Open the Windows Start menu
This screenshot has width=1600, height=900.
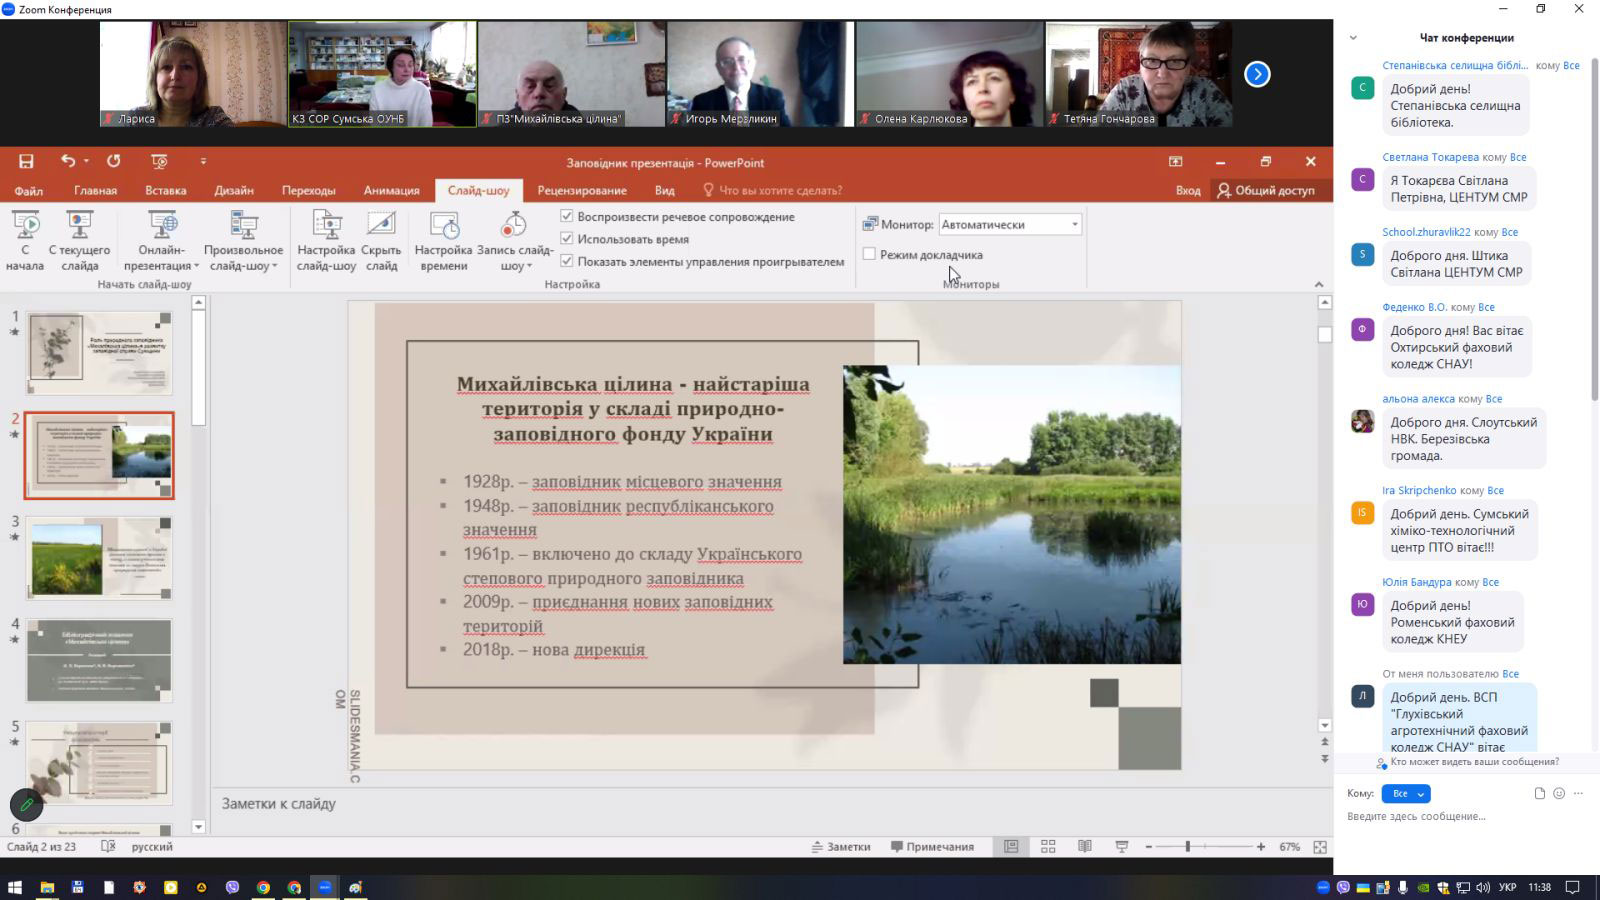click(x=15, y=887)
